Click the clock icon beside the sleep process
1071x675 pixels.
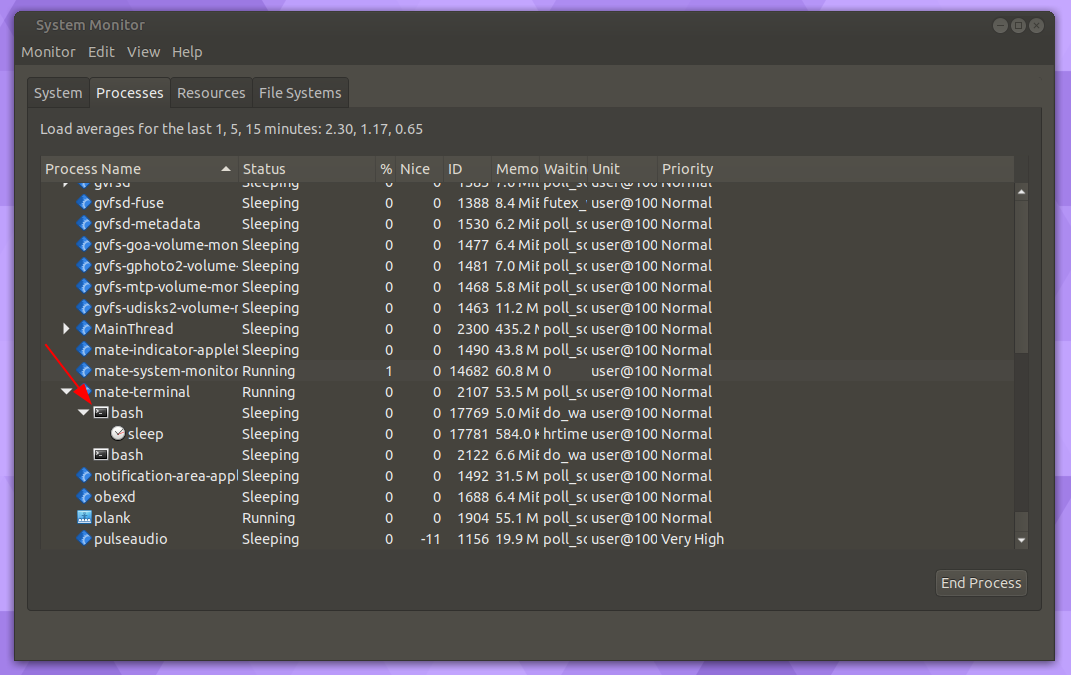(x=118, y=434)
